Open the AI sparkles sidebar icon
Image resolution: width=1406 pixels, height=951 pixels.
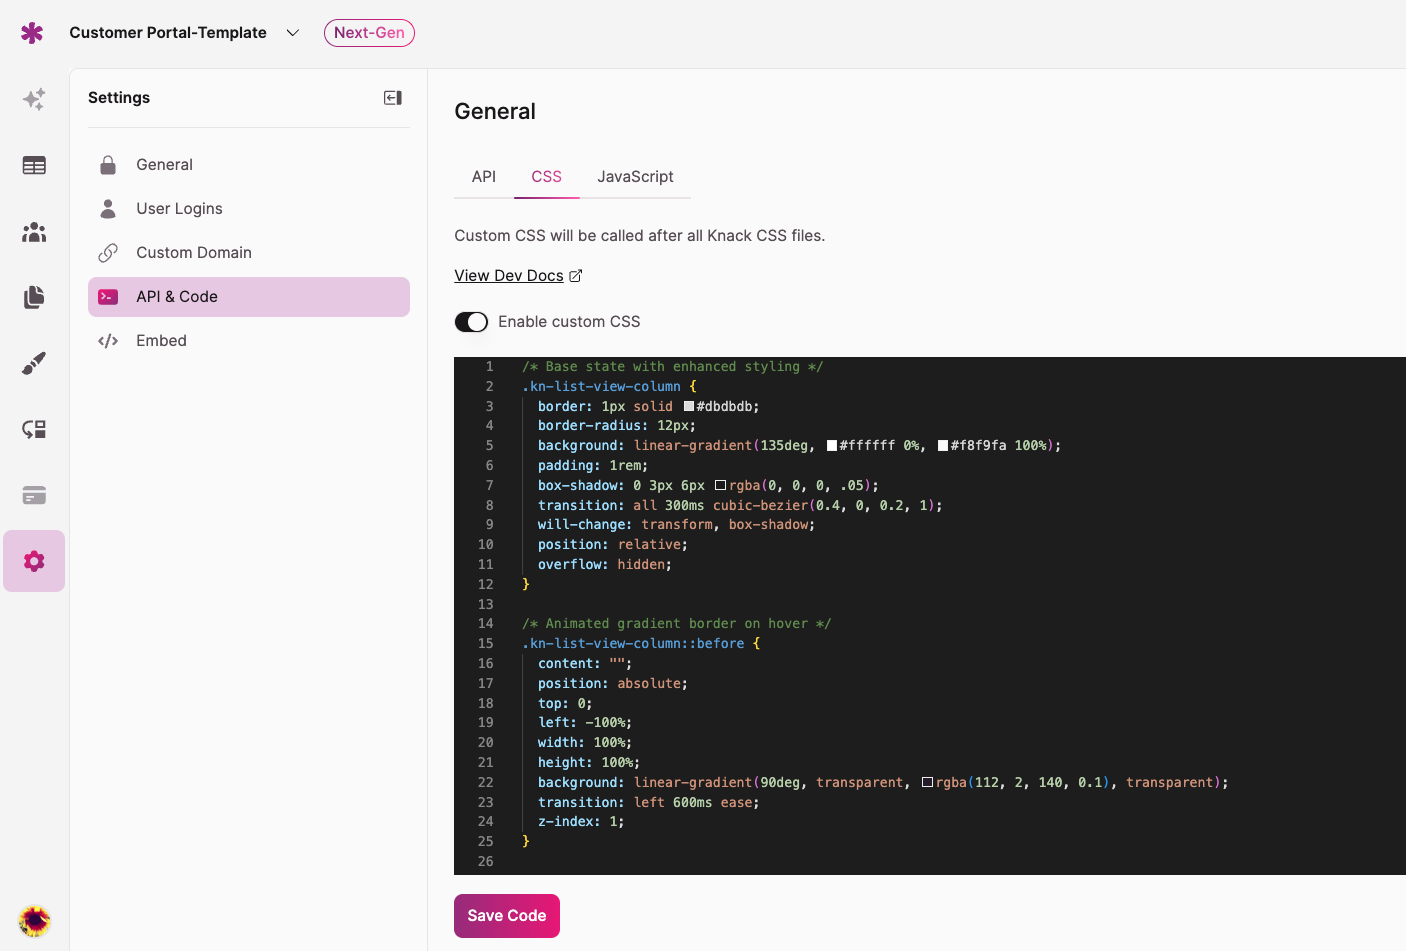coord(34,99)
